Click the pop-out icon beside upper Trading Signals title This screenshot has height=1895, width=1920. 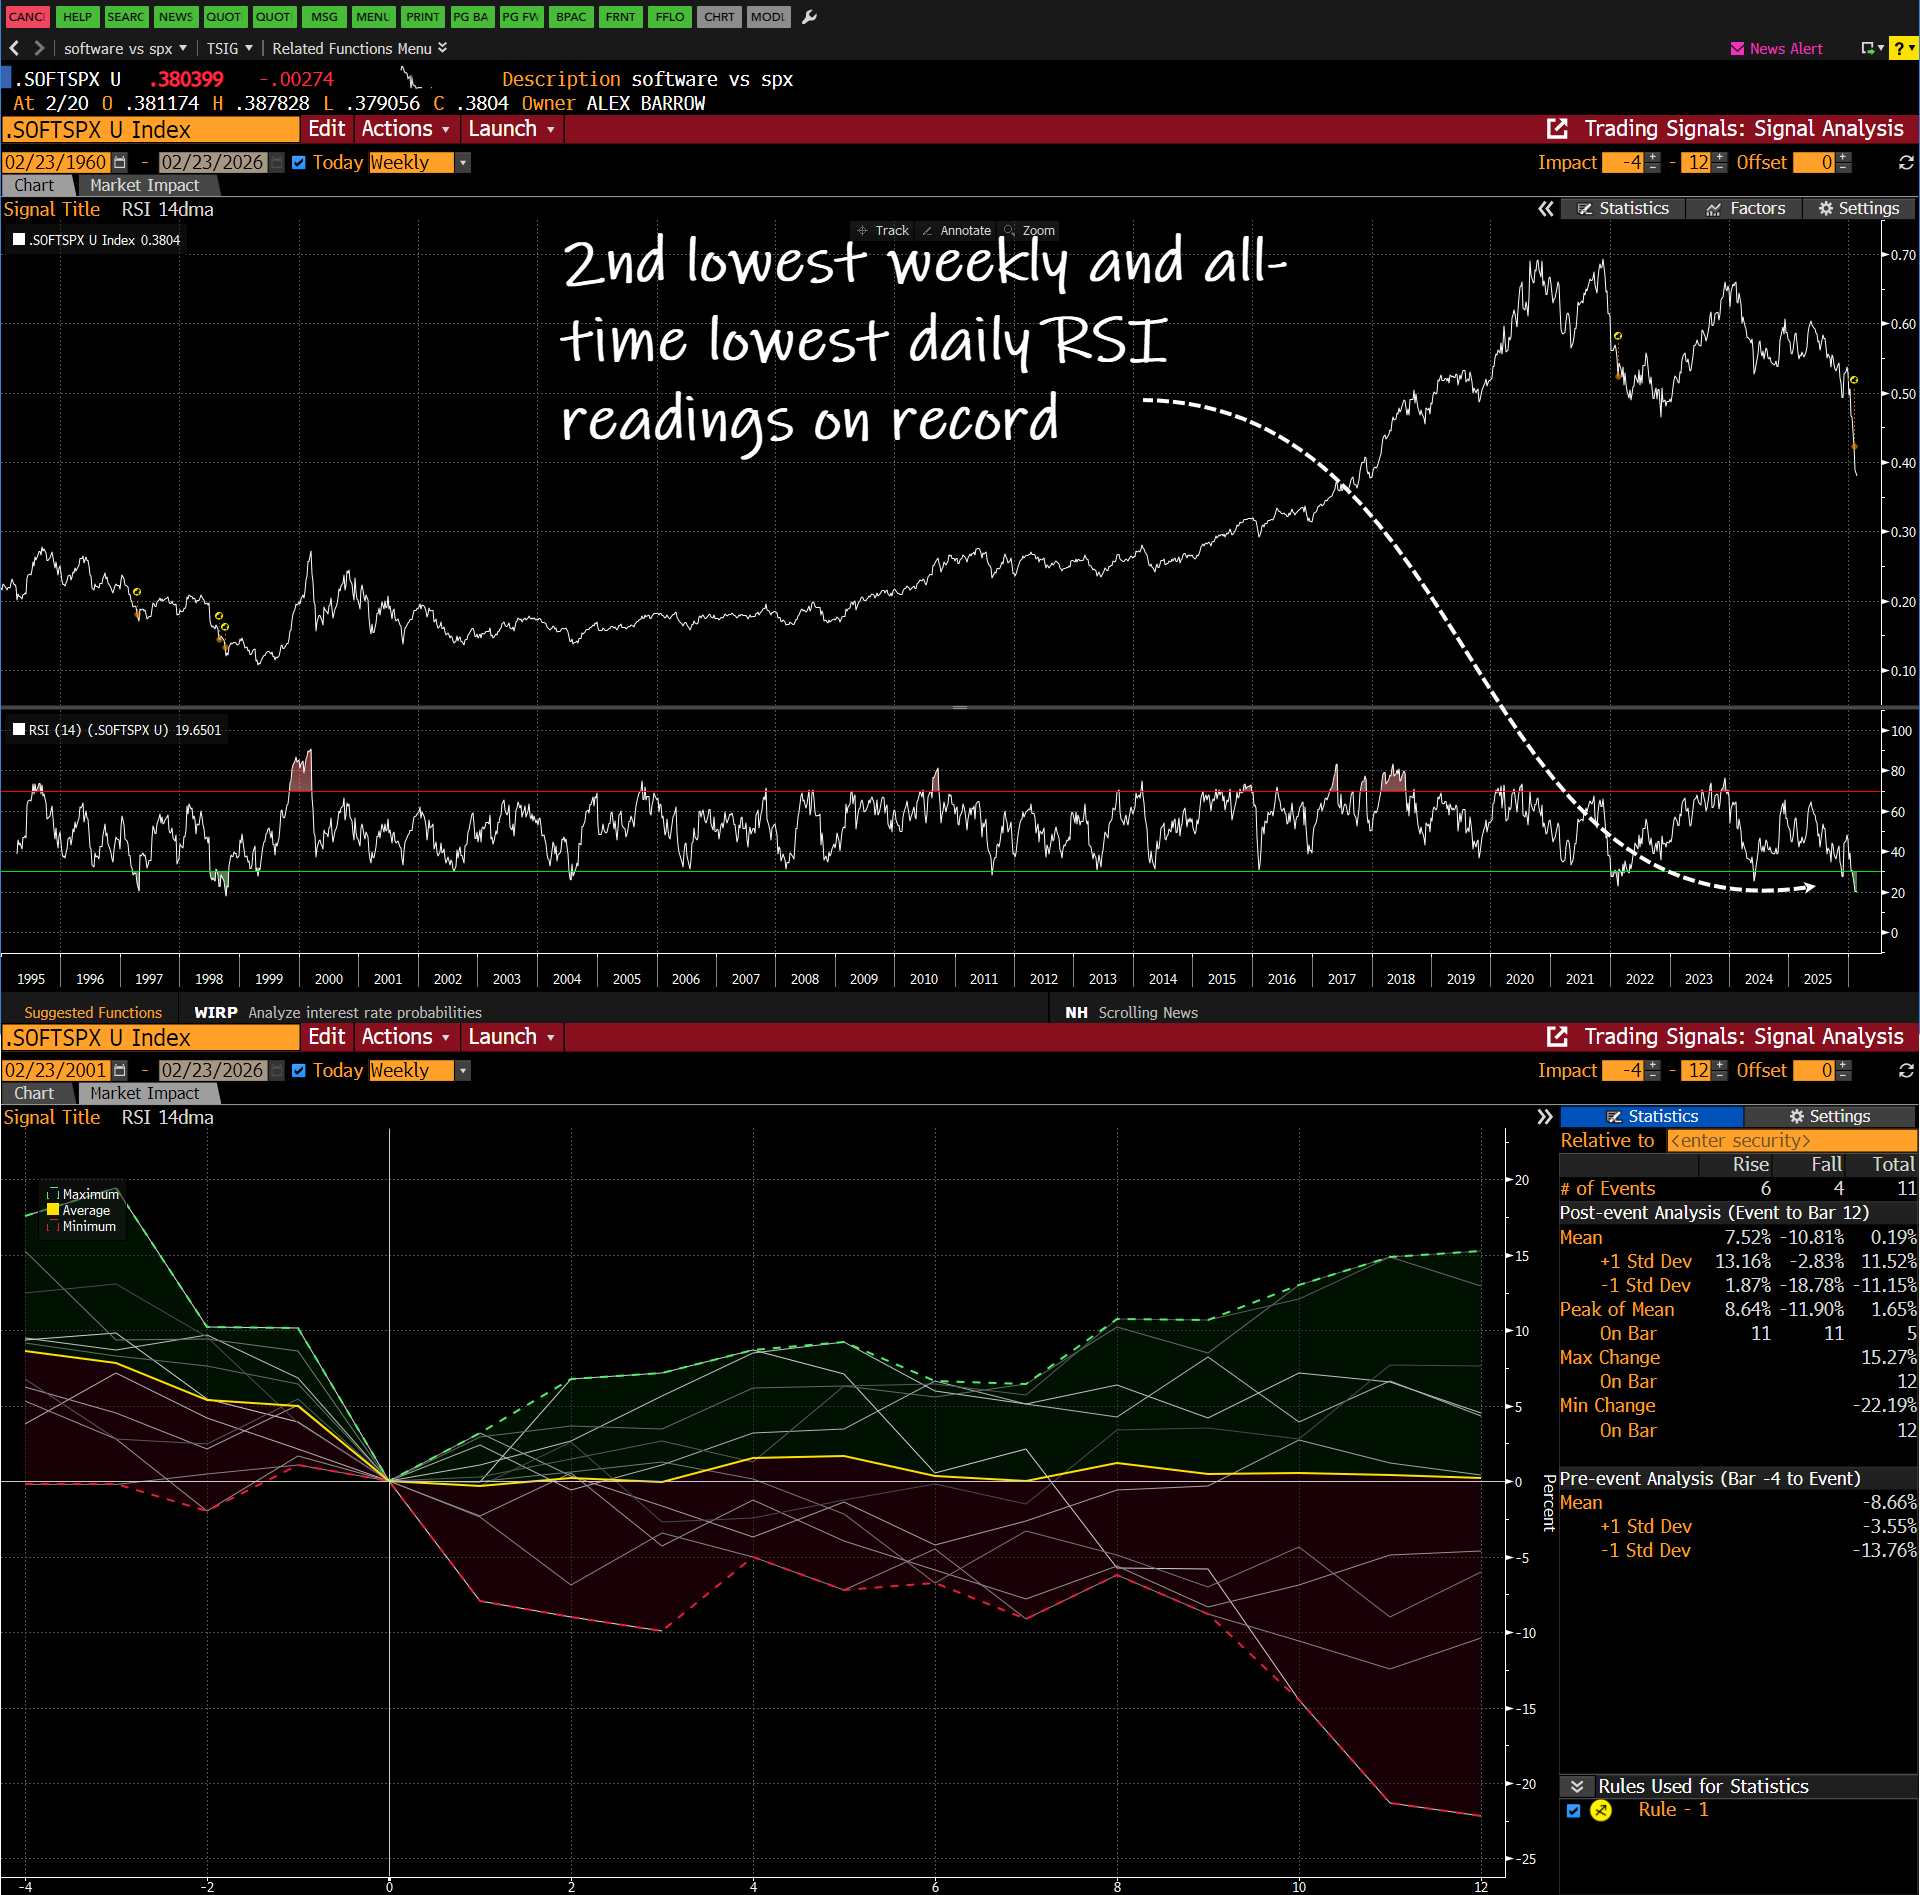click(x=1557, y=129)
